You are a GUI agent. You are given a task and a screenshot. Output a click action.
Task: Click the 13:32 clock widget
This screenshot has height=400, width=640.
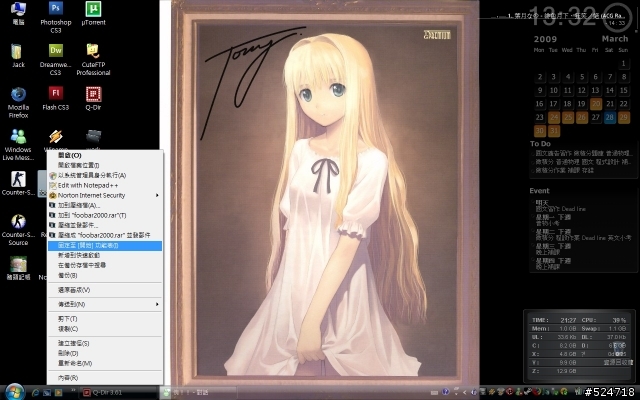point(563,16)
